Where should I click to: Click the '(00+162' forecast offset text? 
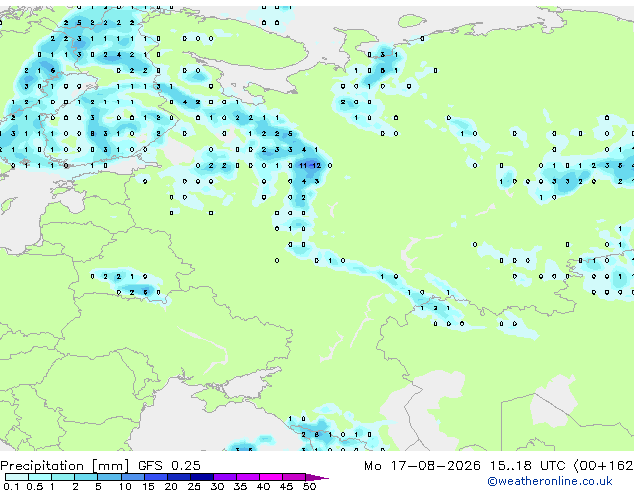click(603, 466)
